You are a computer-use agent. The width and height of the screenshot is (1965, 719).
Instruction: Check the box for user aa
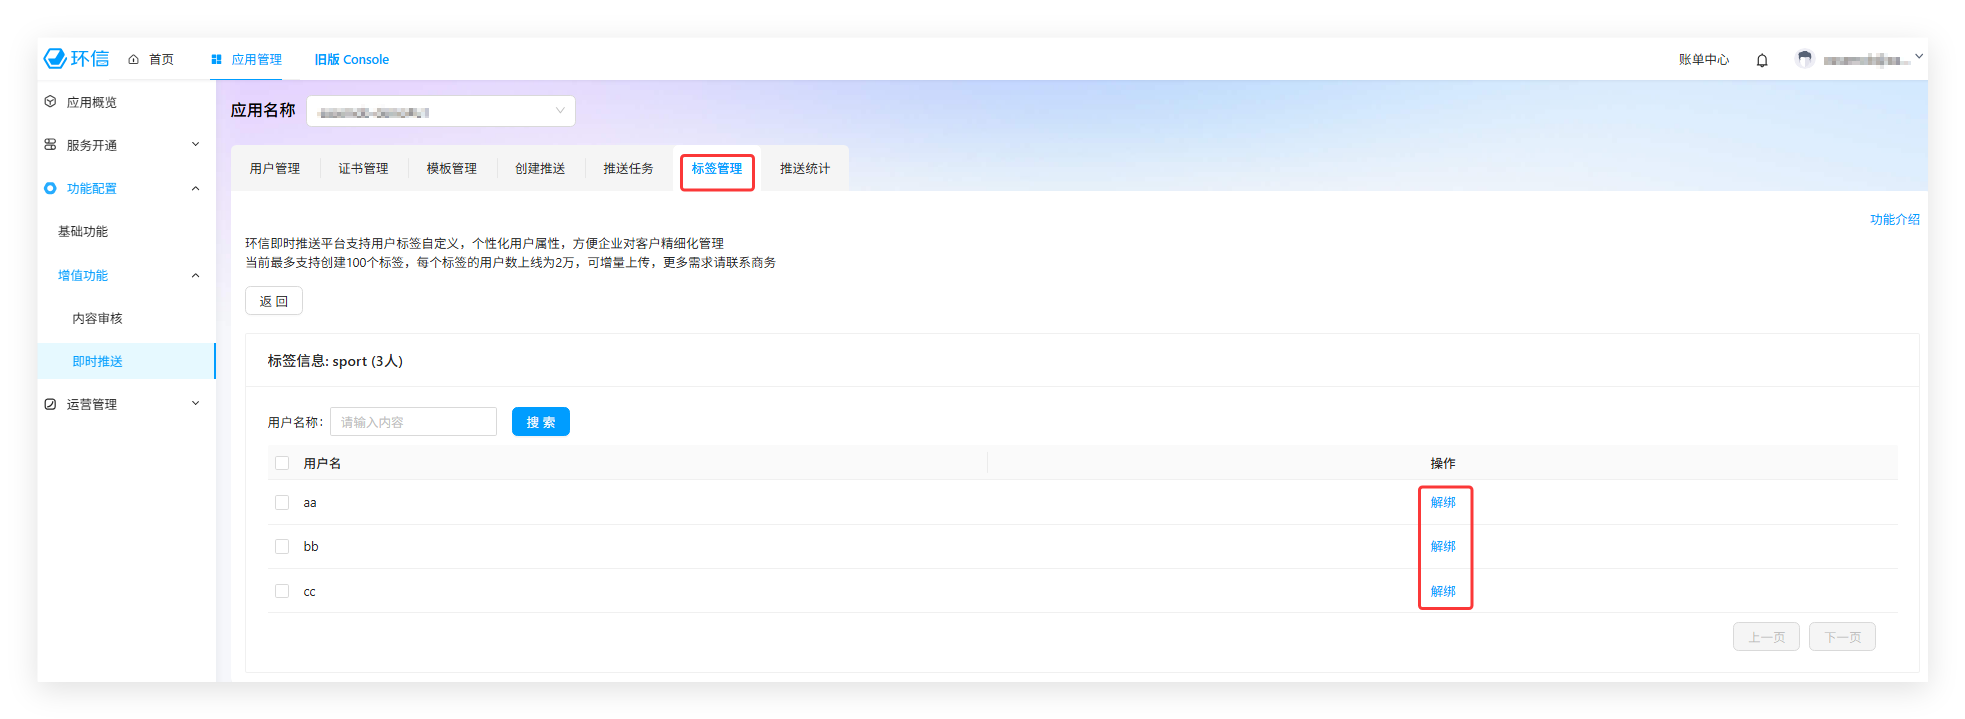(282, 503)
